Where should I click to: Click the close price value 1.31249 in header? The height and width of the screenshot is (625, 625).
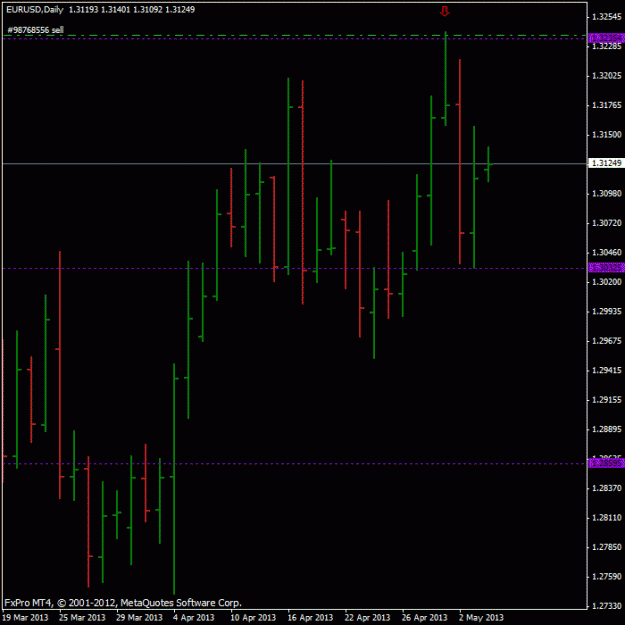[180, 10]
